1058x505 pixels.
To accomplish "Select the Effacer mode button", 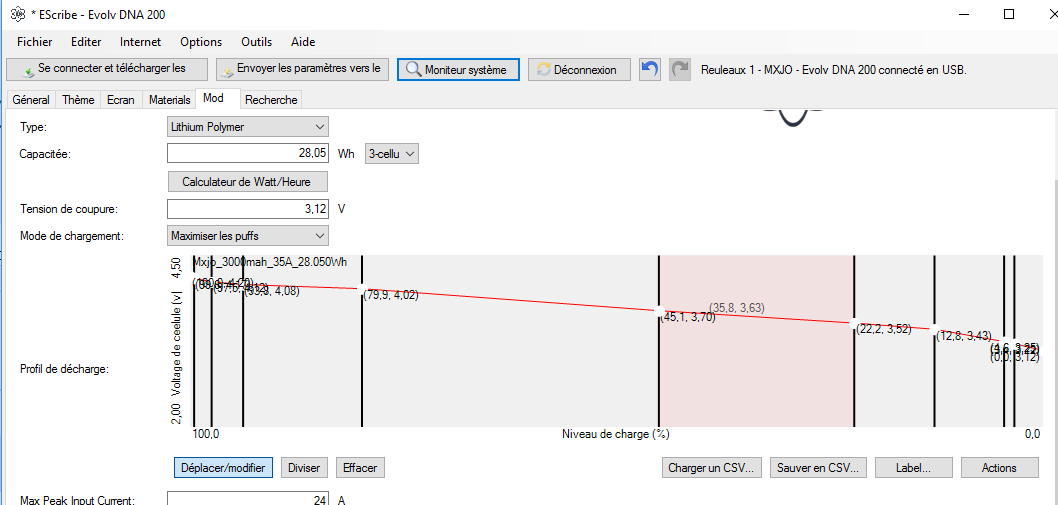I will (359, 468).
